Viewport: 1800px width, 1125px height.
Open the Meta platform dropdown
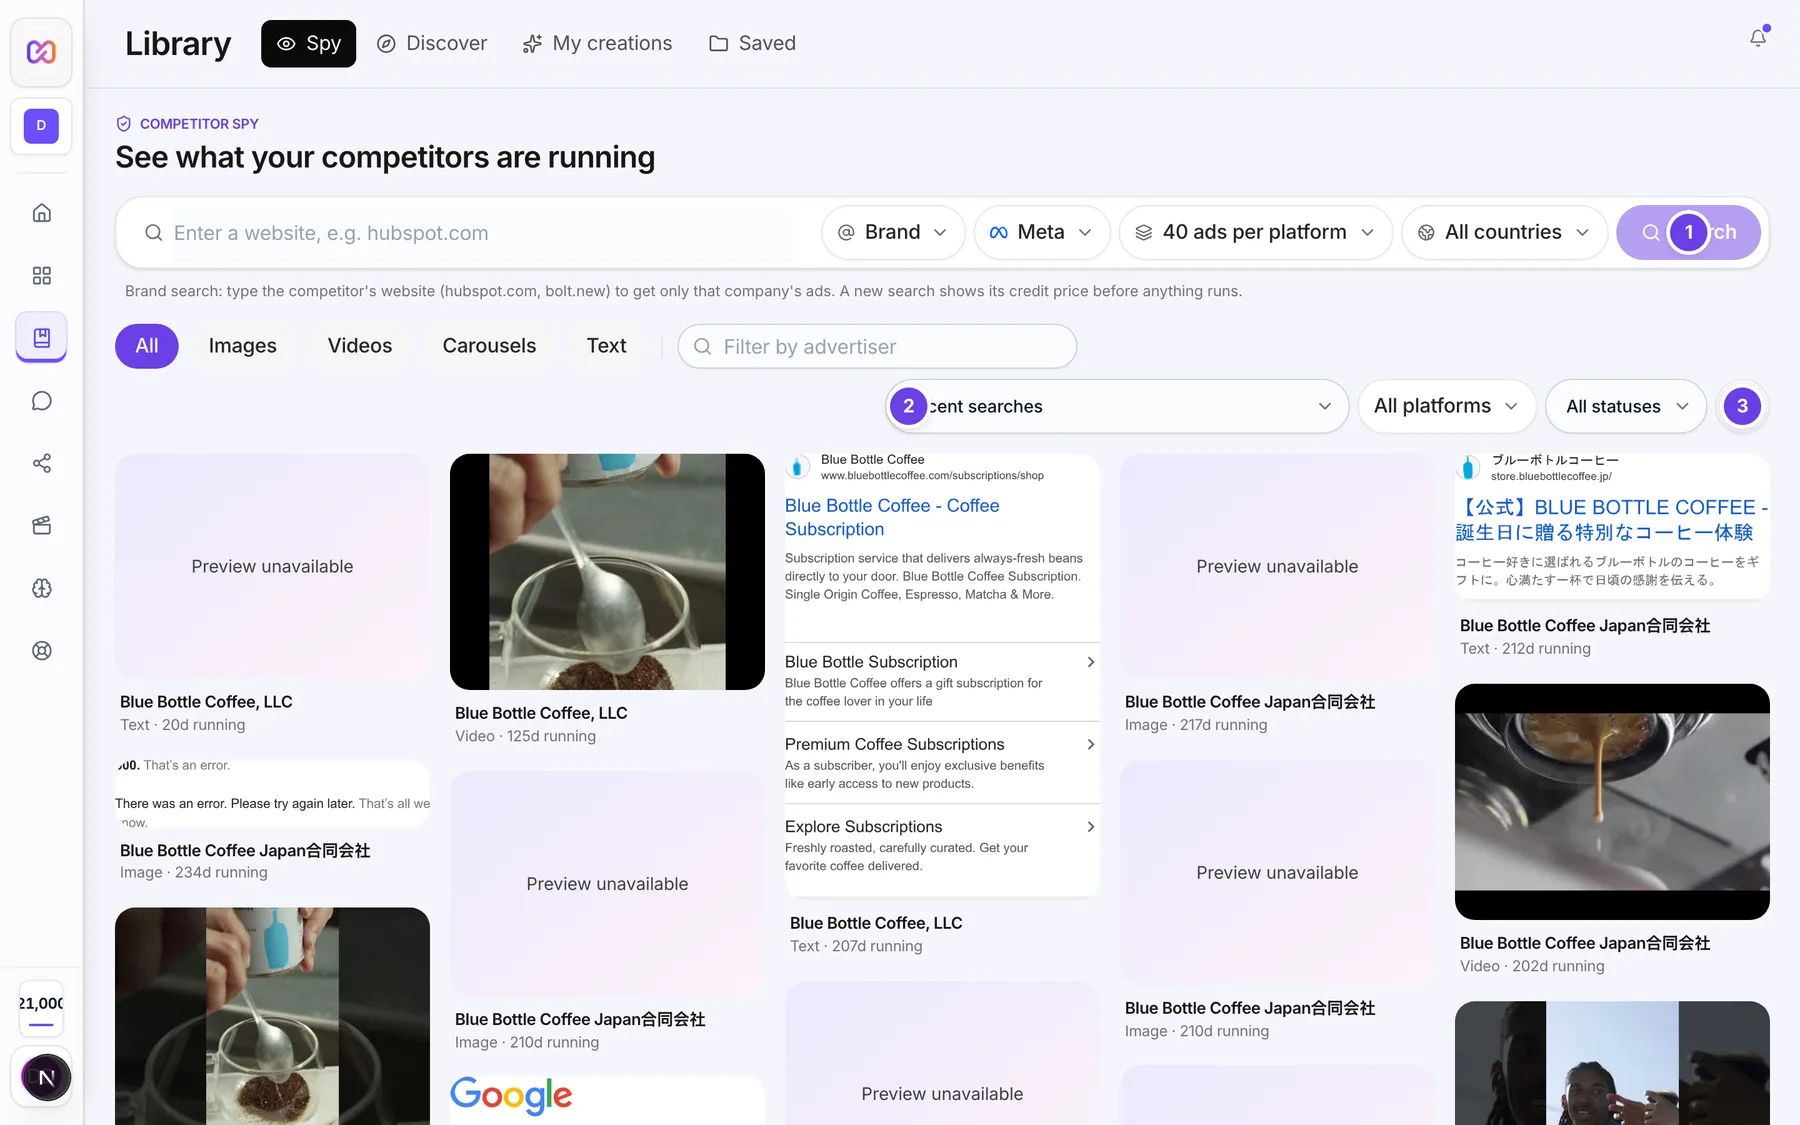coord(1042,233)
